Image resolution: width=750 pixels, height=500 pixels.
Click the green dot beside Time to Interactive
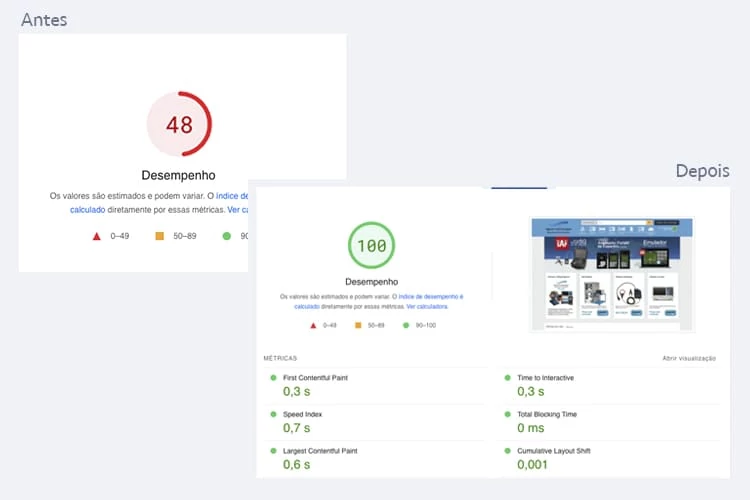point(507,378)
